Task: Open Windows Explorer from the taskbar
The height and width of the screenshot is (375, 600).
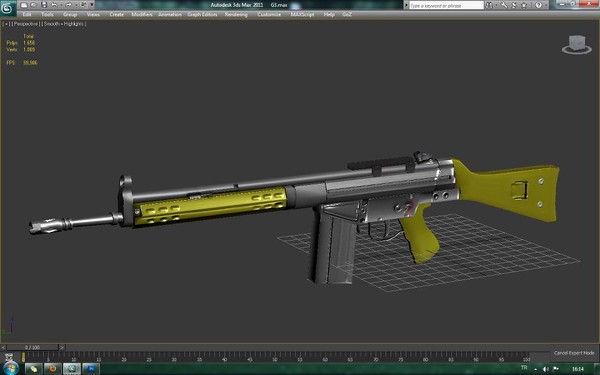Action: 33,369
